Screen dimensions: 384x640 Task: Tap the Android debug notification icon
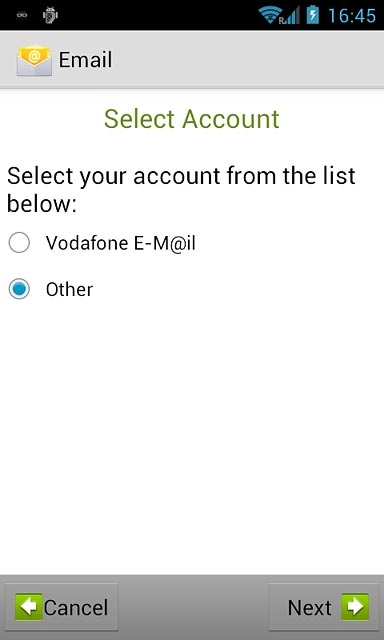click(x=50, y=15)
